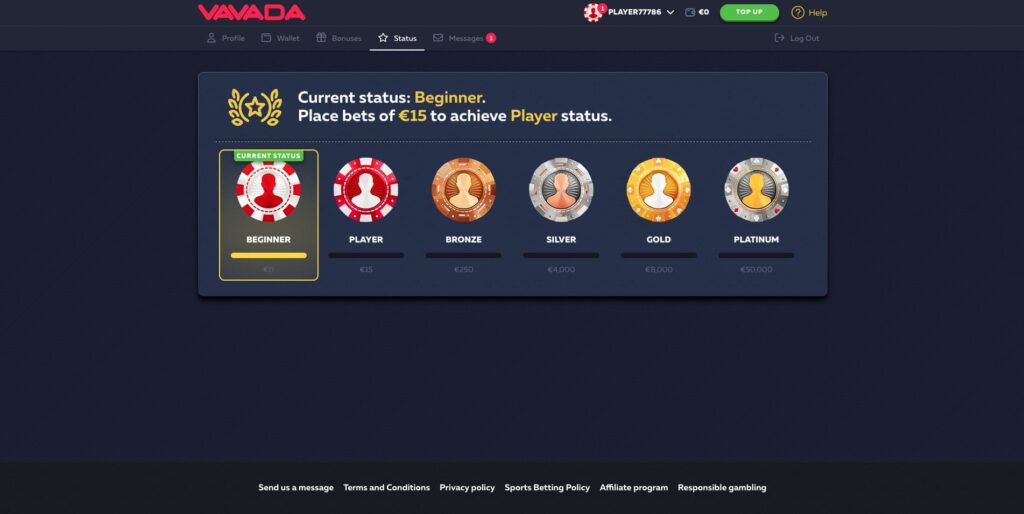Select the Beginner status chip
Image resolution: width=1024 pixels, height=514 pixels.
coord(268,191)
